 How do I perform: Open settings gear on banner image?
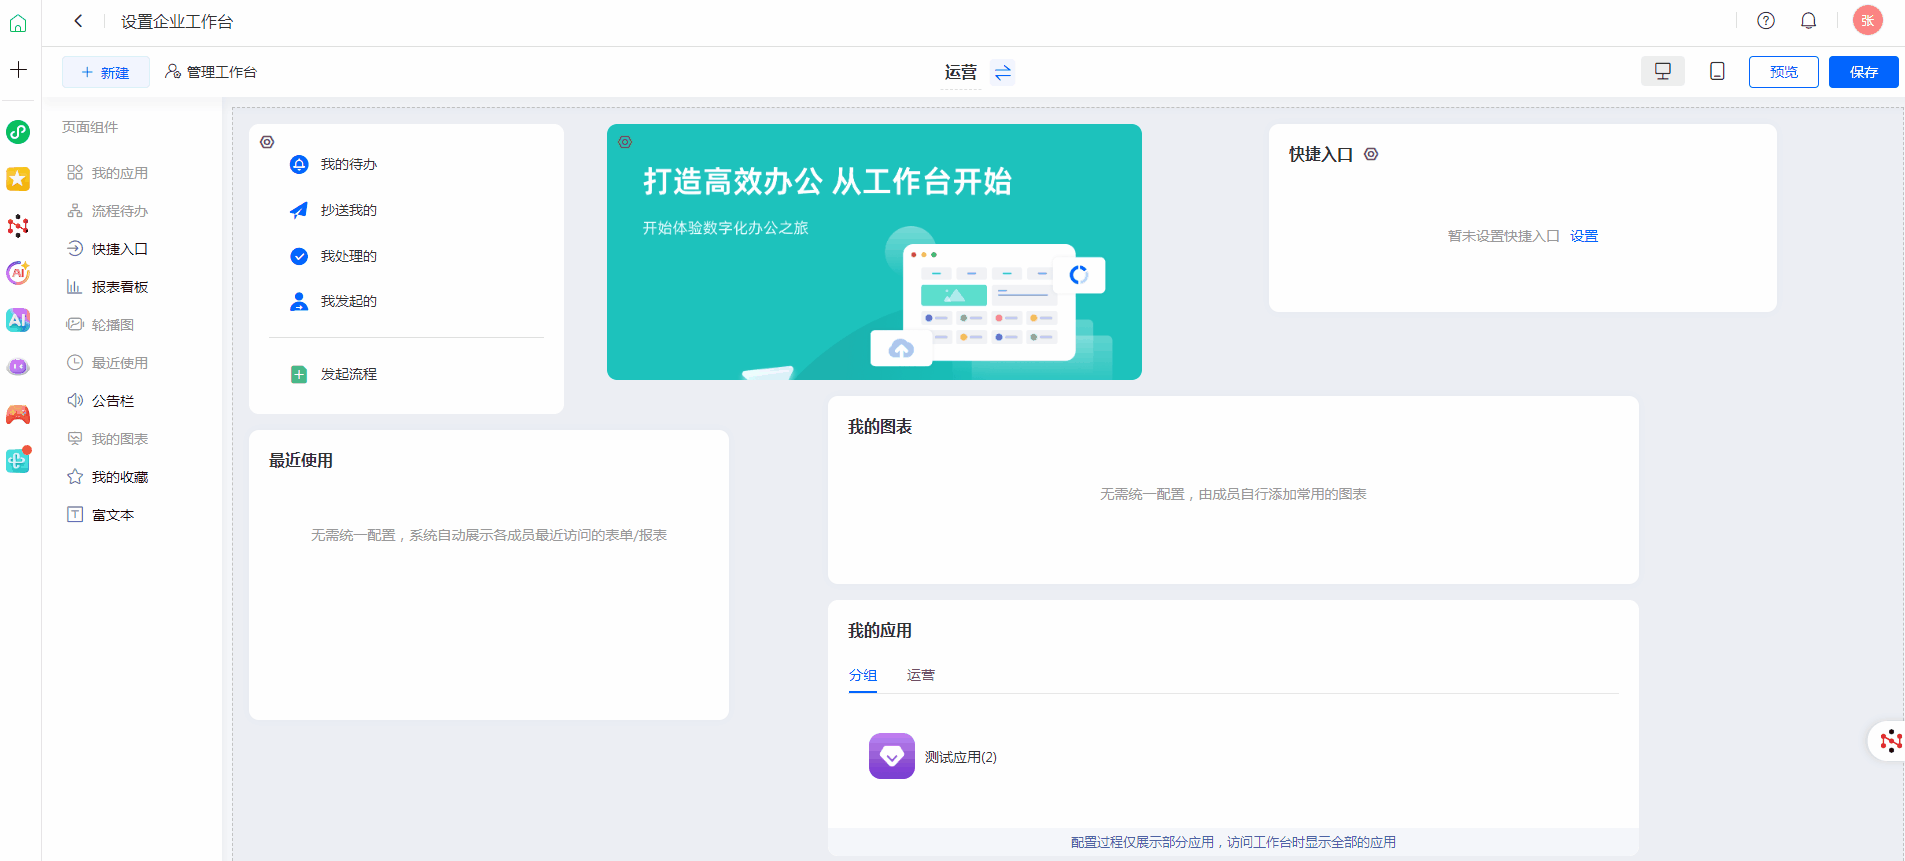pyautogui.click(x=625, y=142)
